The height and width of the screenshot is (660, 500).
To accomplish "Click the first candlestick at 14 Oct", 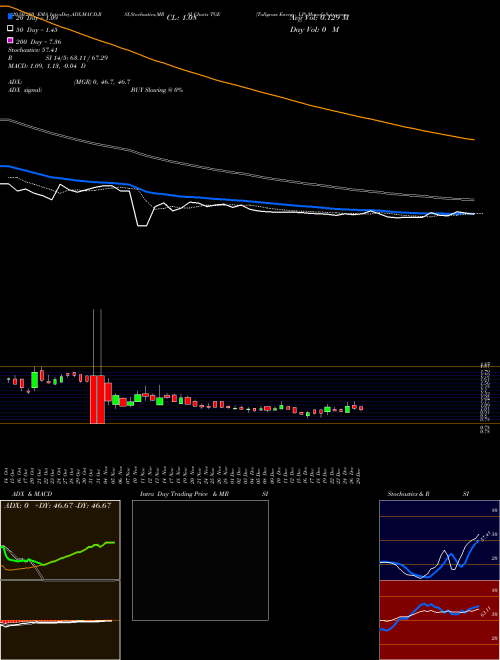I will (8, 380).
